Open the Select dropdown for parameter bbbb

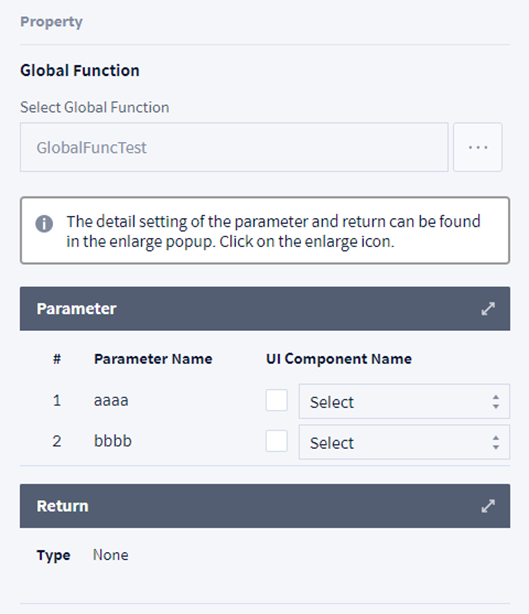404,442
